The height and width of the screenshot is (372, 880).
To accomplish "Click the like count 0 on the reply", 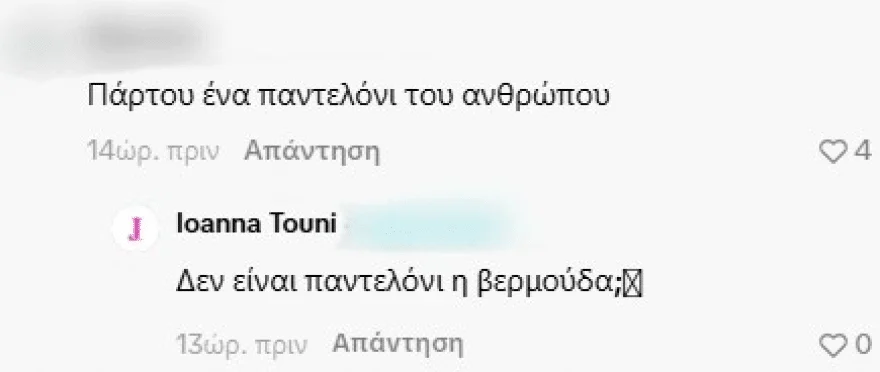I will 863,345.
